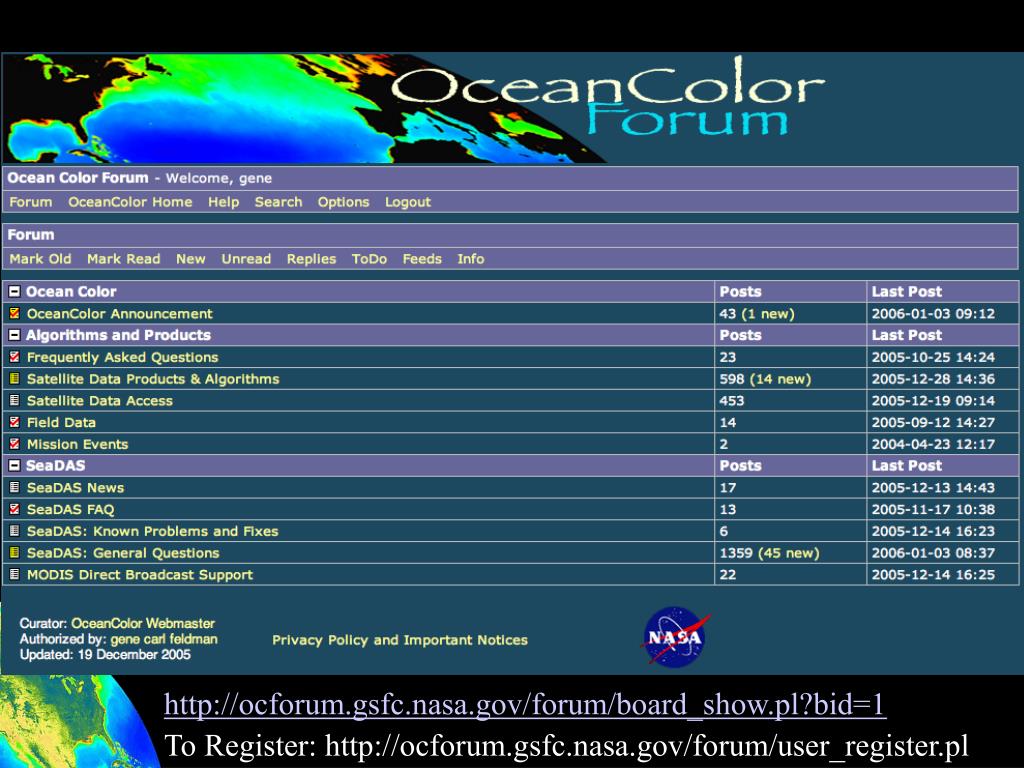Open the SeaDAS: General Questions board
The image size is (1024, 768).
coord(123,552)
